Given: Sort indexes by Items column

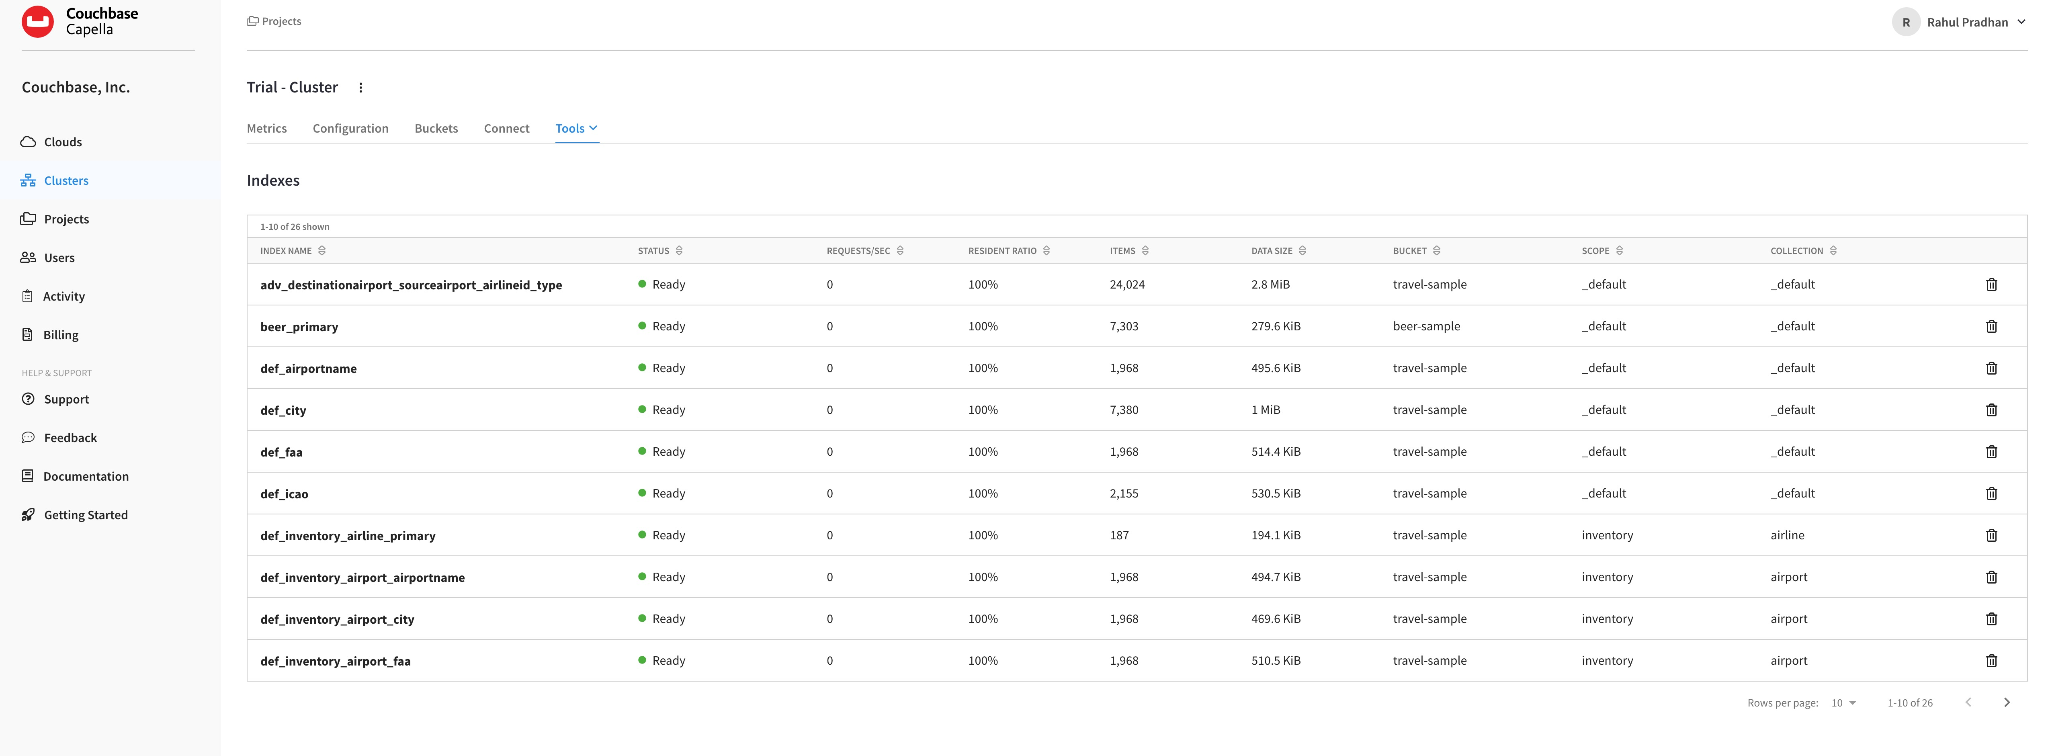Looking at the screenshot, I should point(1145,251).
